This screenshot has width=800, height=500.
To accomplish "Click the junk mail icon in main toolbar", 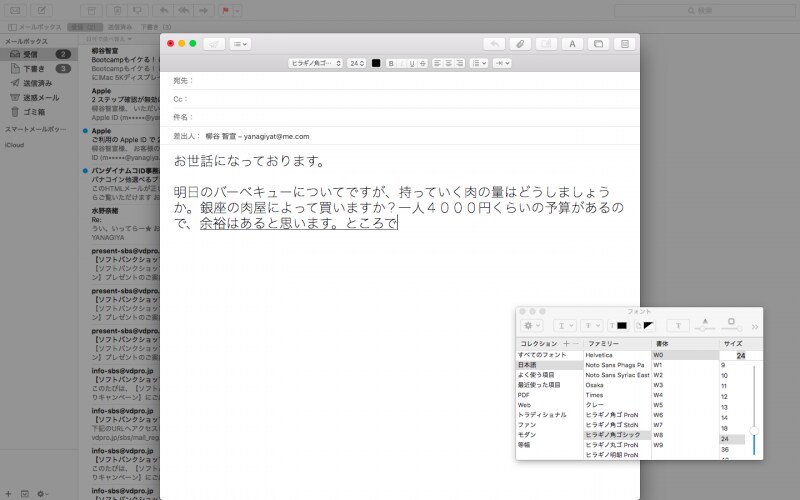I will coord(138,10).
